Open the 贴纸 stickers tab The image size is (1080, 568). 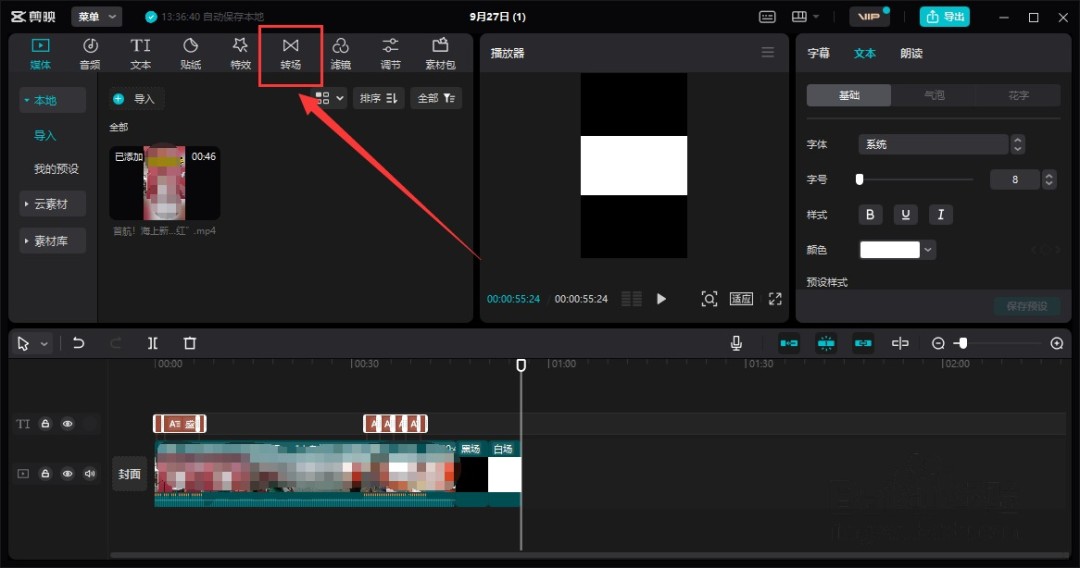(190, 54)
